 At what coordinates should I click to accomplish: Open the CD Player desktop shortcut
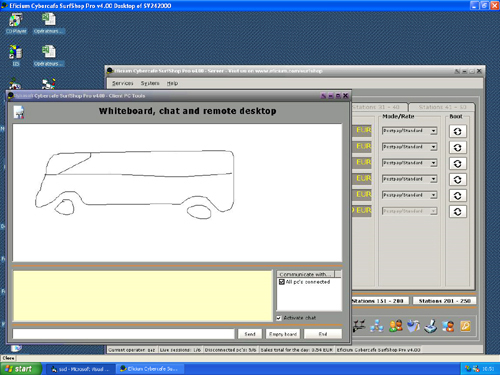(x=16, y=23)
